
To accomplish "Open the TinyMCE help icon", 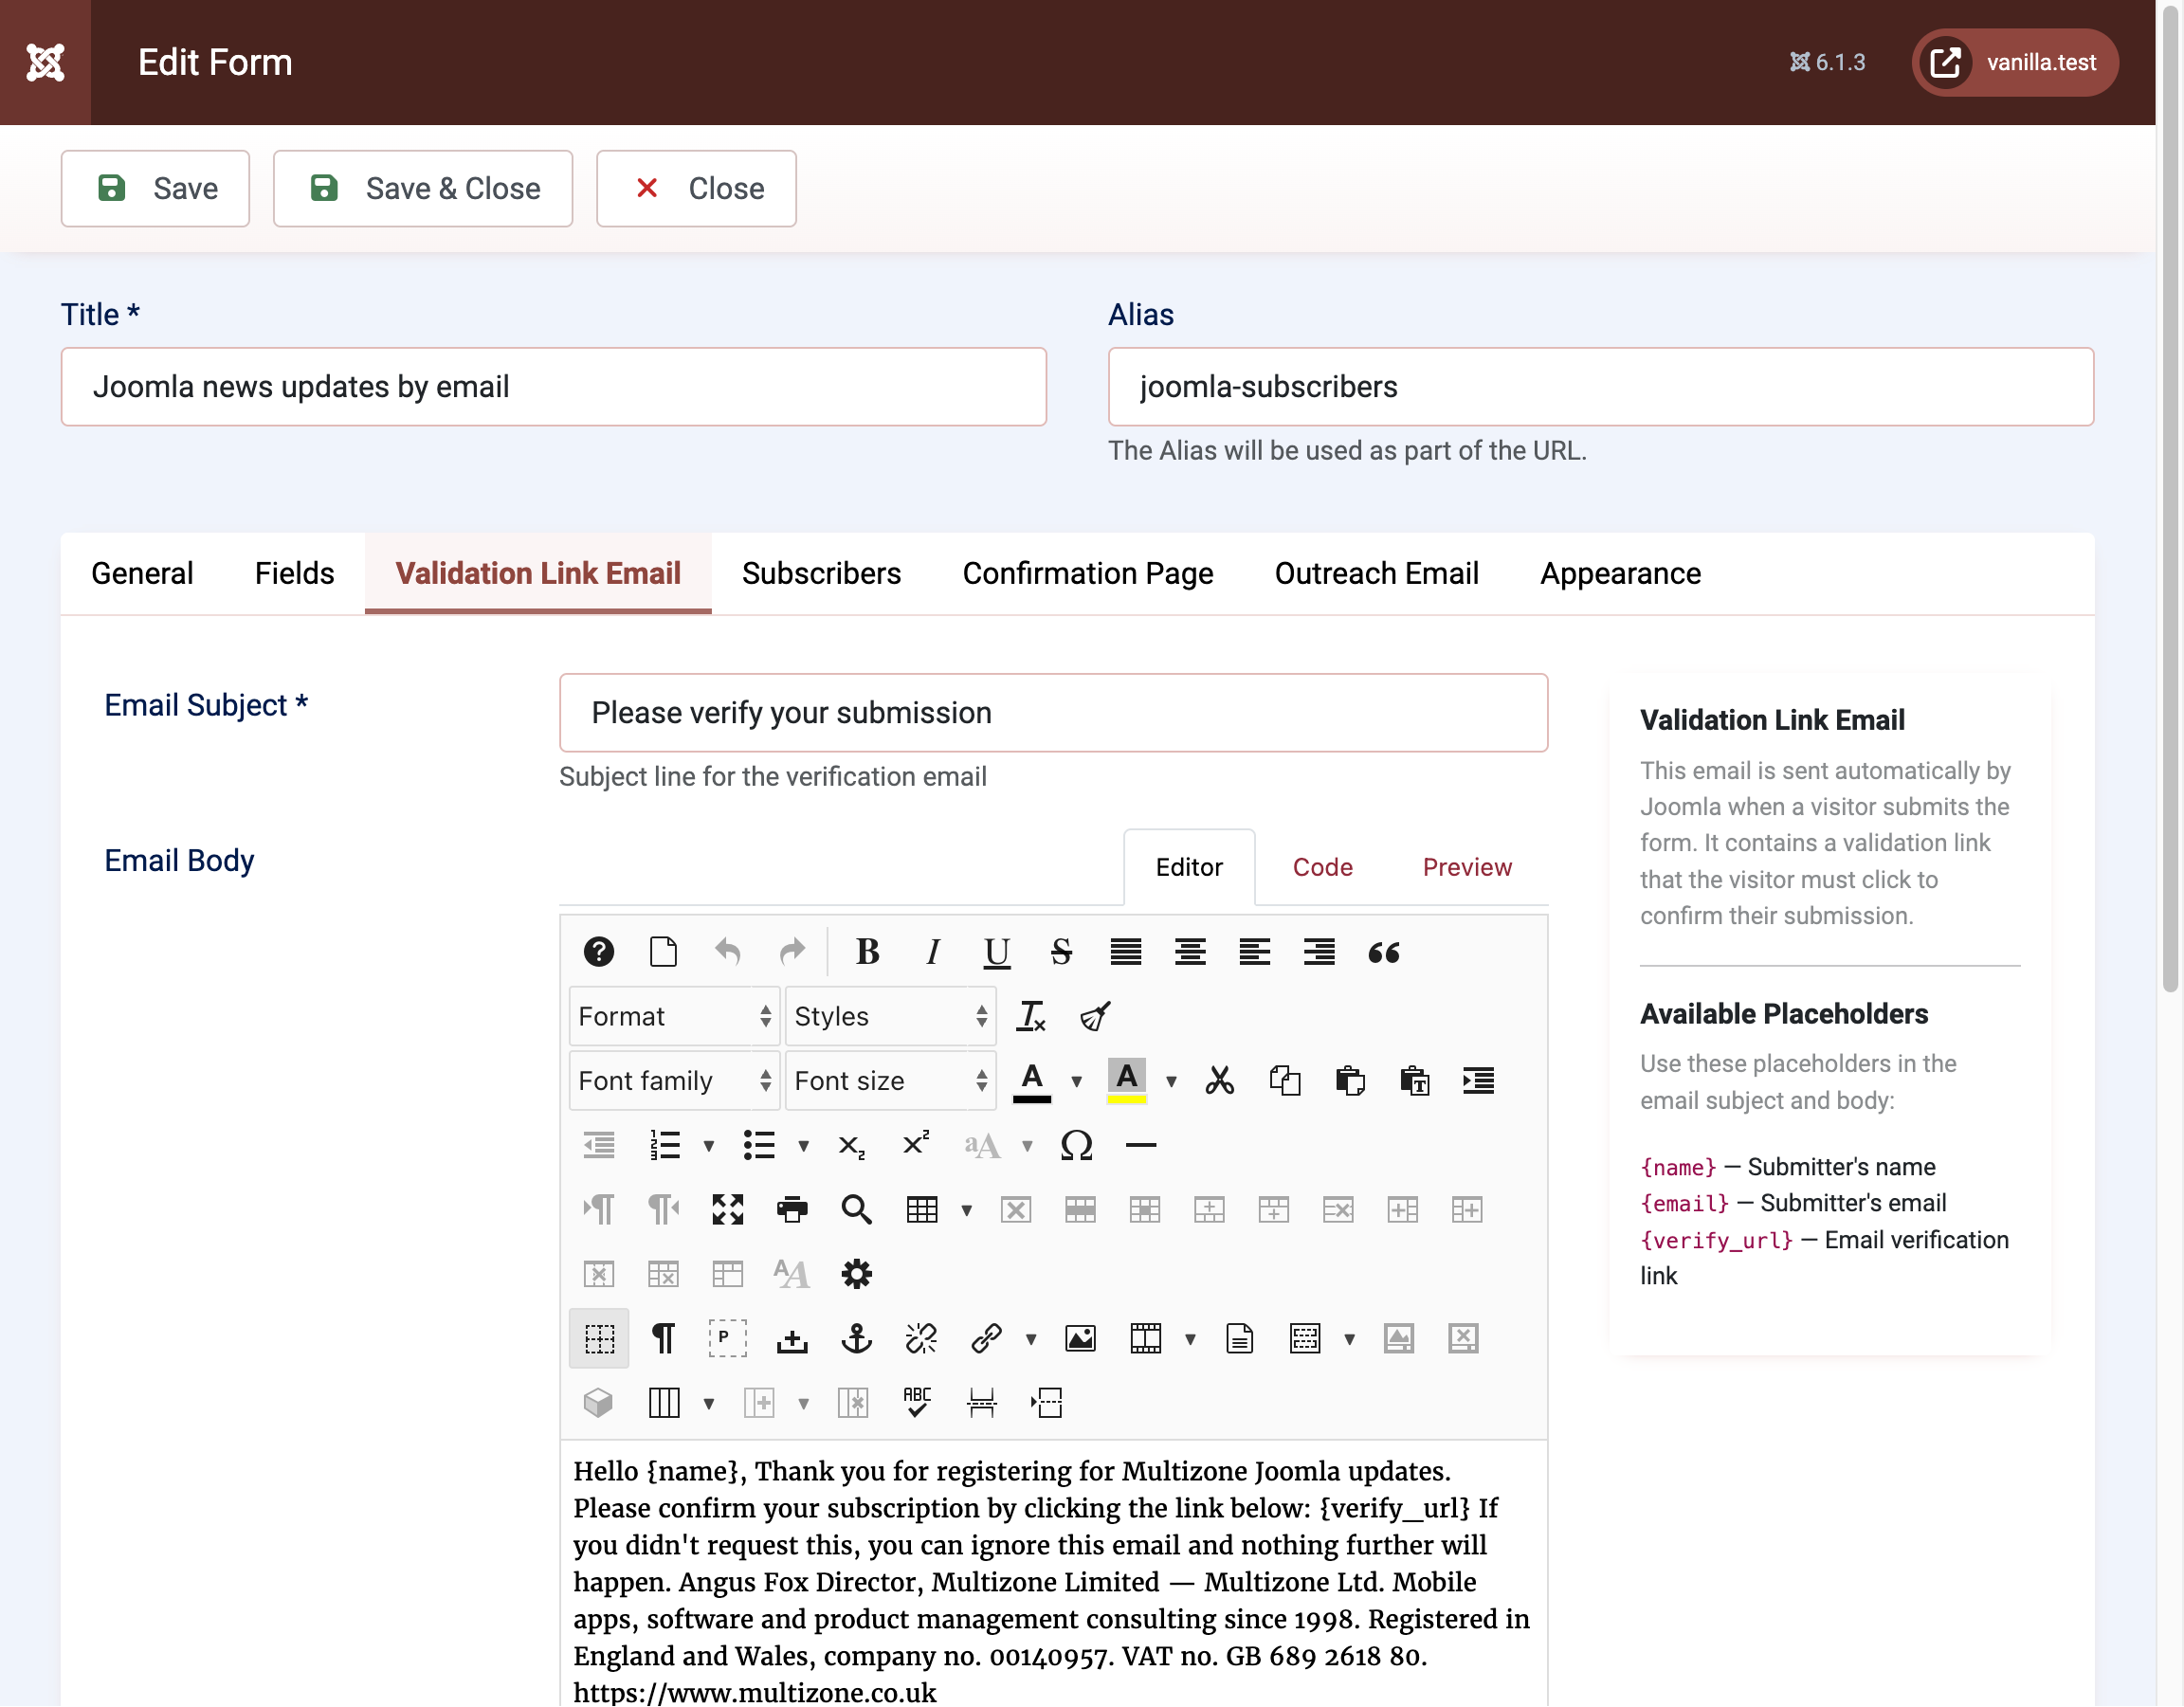I will point(598,951).
